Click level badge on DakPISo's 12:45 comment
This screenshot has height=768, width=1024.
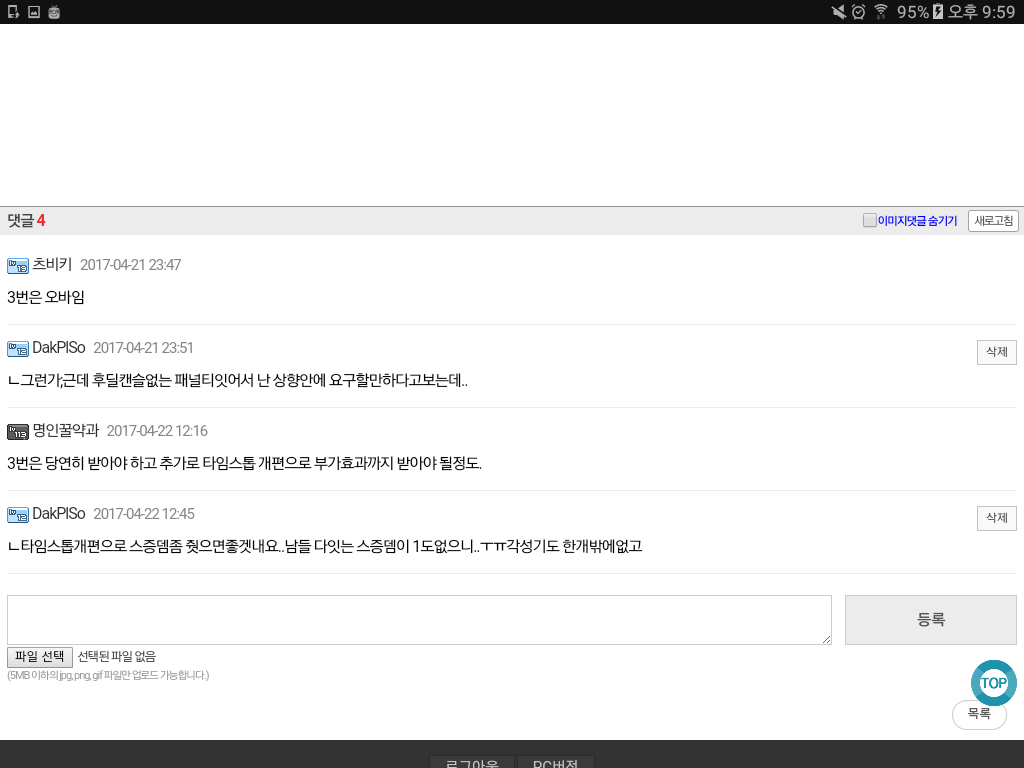18,515
